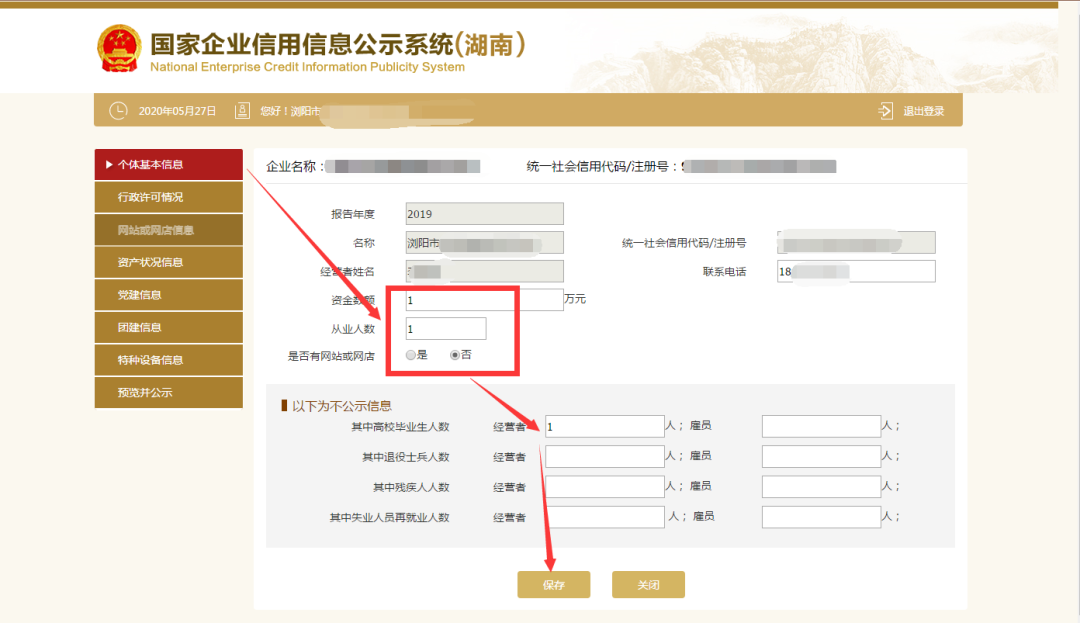The height and width of the screenshot is (623, 1080).
Task: Click 退出登录 link
Action: tap(923, 111)
